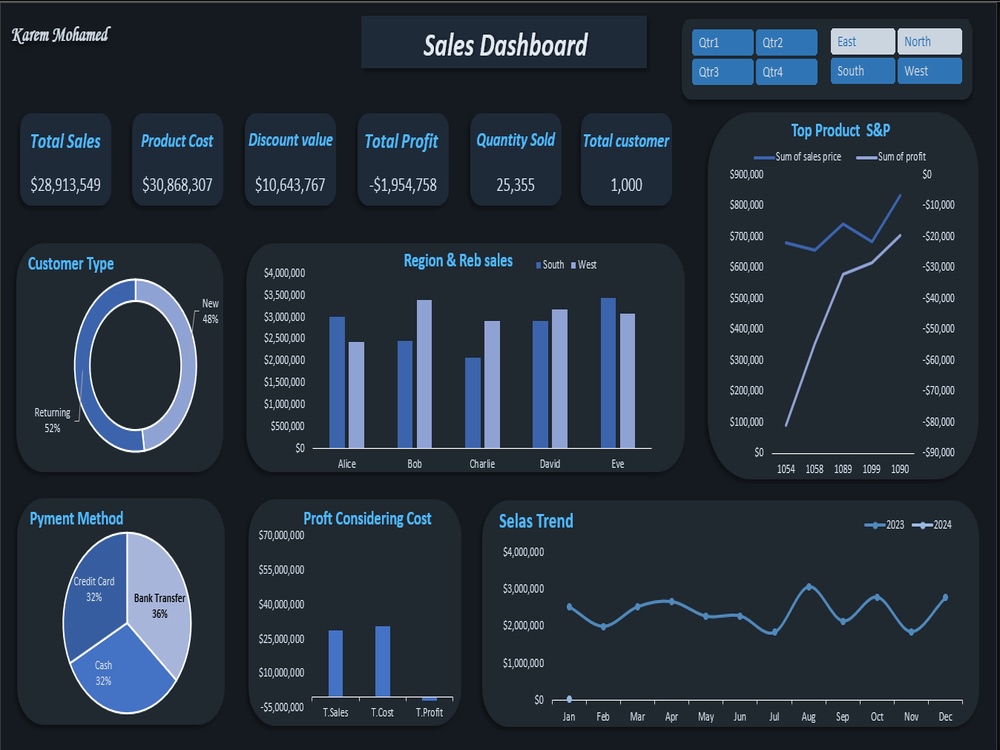Click the Selas Trend chart title

(536, 521)
